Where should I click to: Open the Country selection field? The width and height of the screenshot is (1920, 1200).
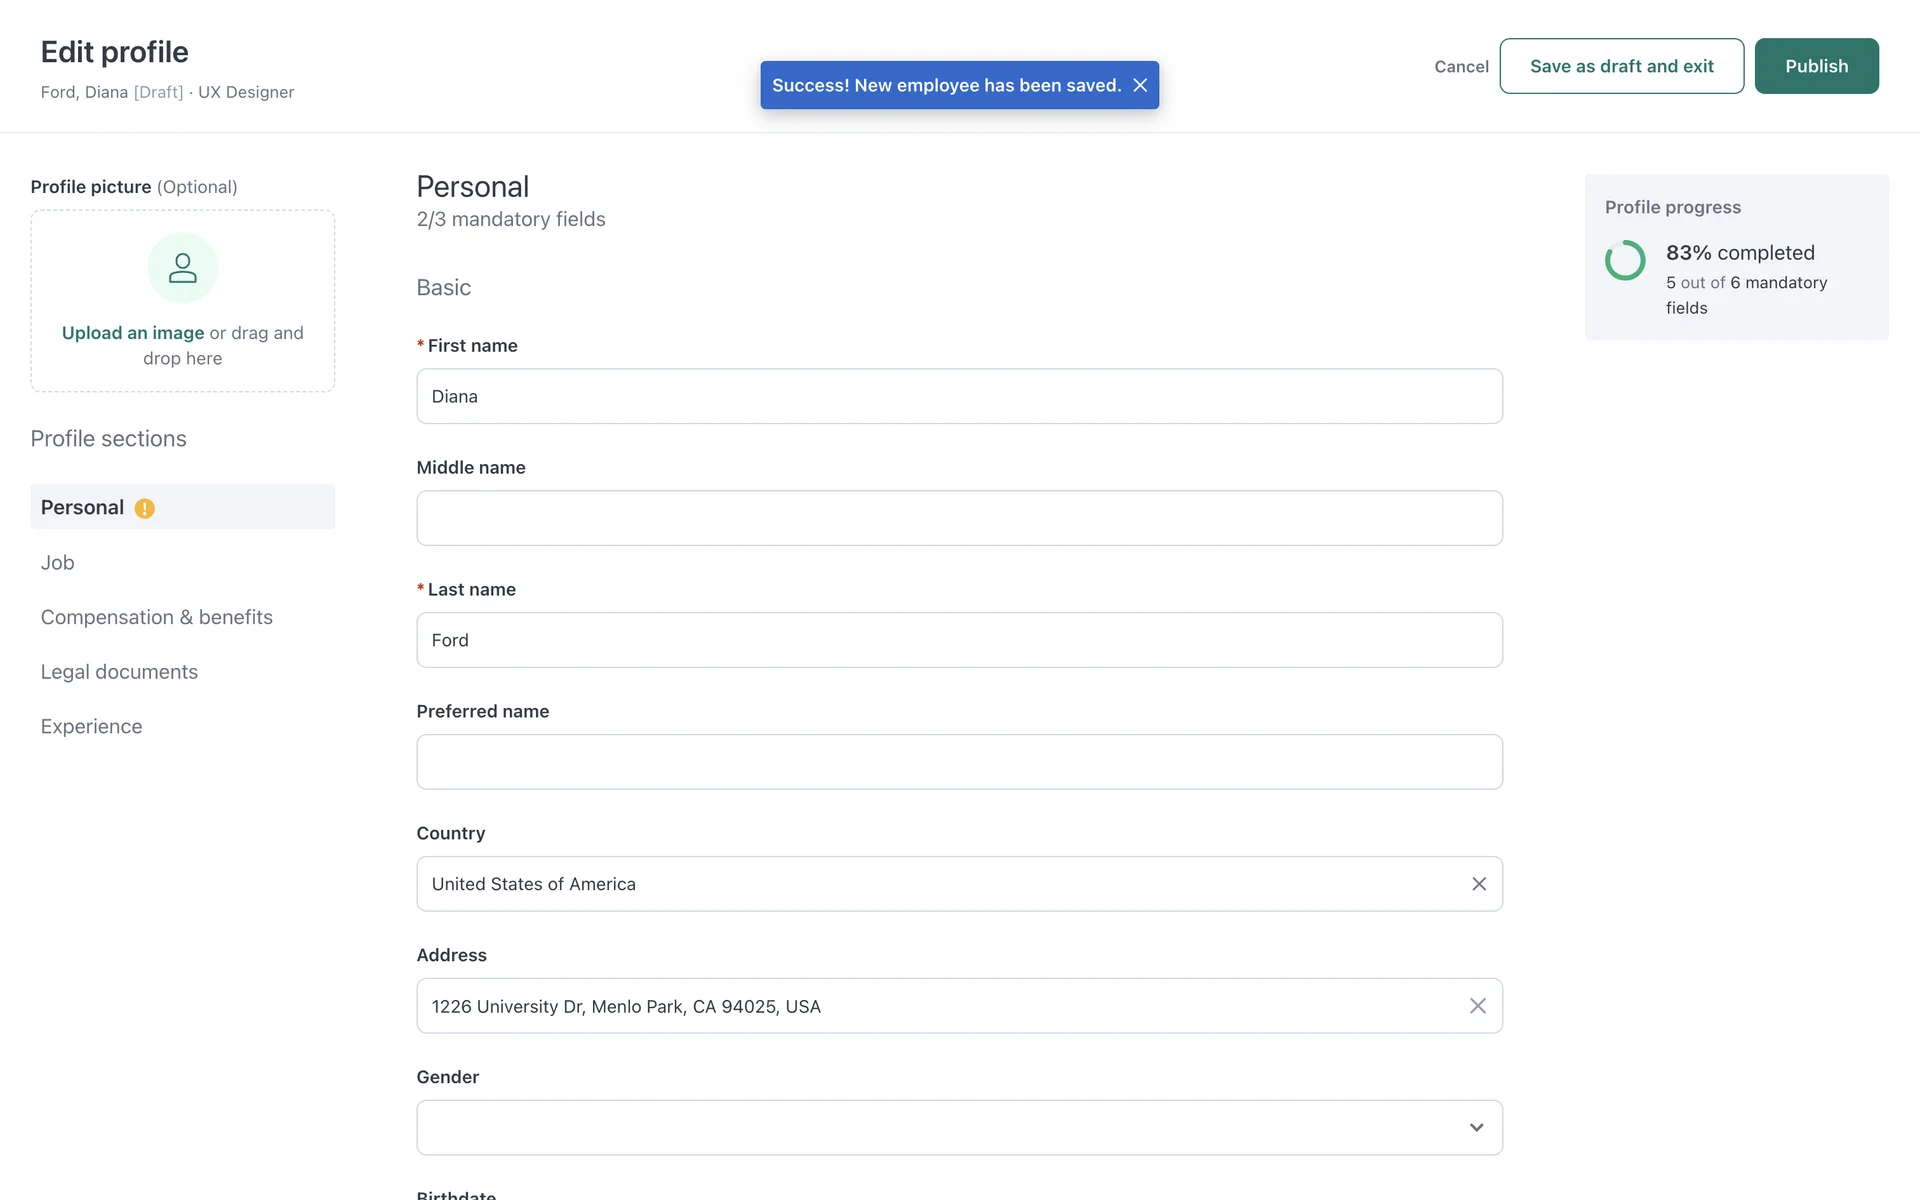click(x=940, y=884)
